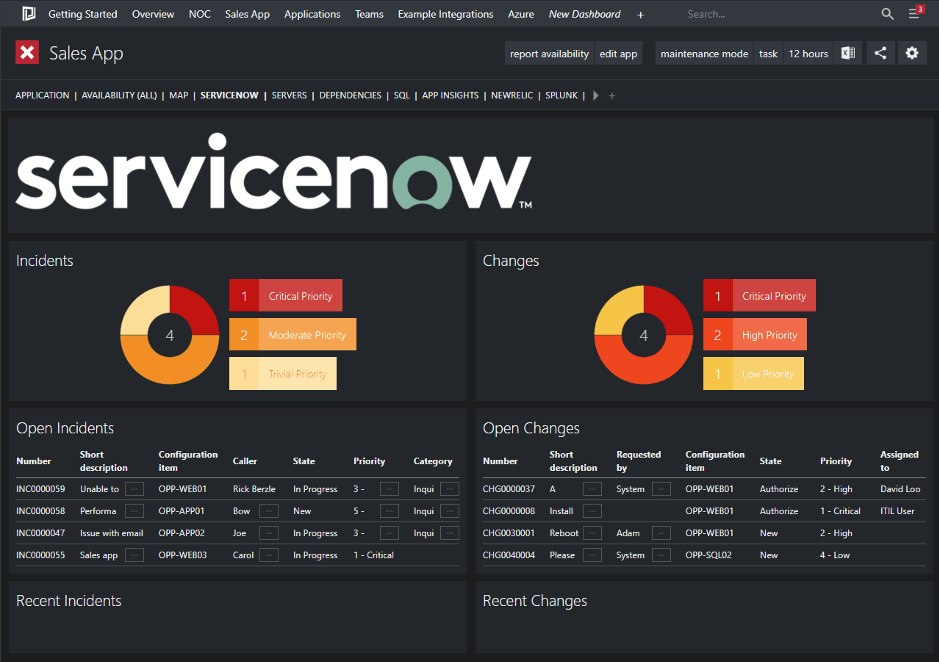Switch to APP INSIGHTS tab
Viewport: 939px width, 662px height.
pyautogui.click(x=450, y=95)
